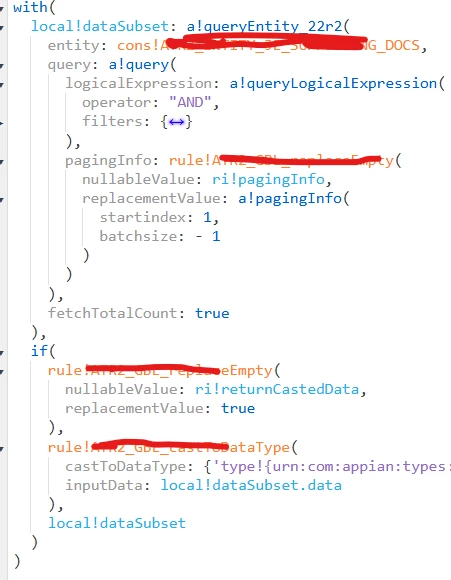Screen dimensions: 451x580
Task: Click the 'castToDataType' parameter label
Action: [125, 466]
